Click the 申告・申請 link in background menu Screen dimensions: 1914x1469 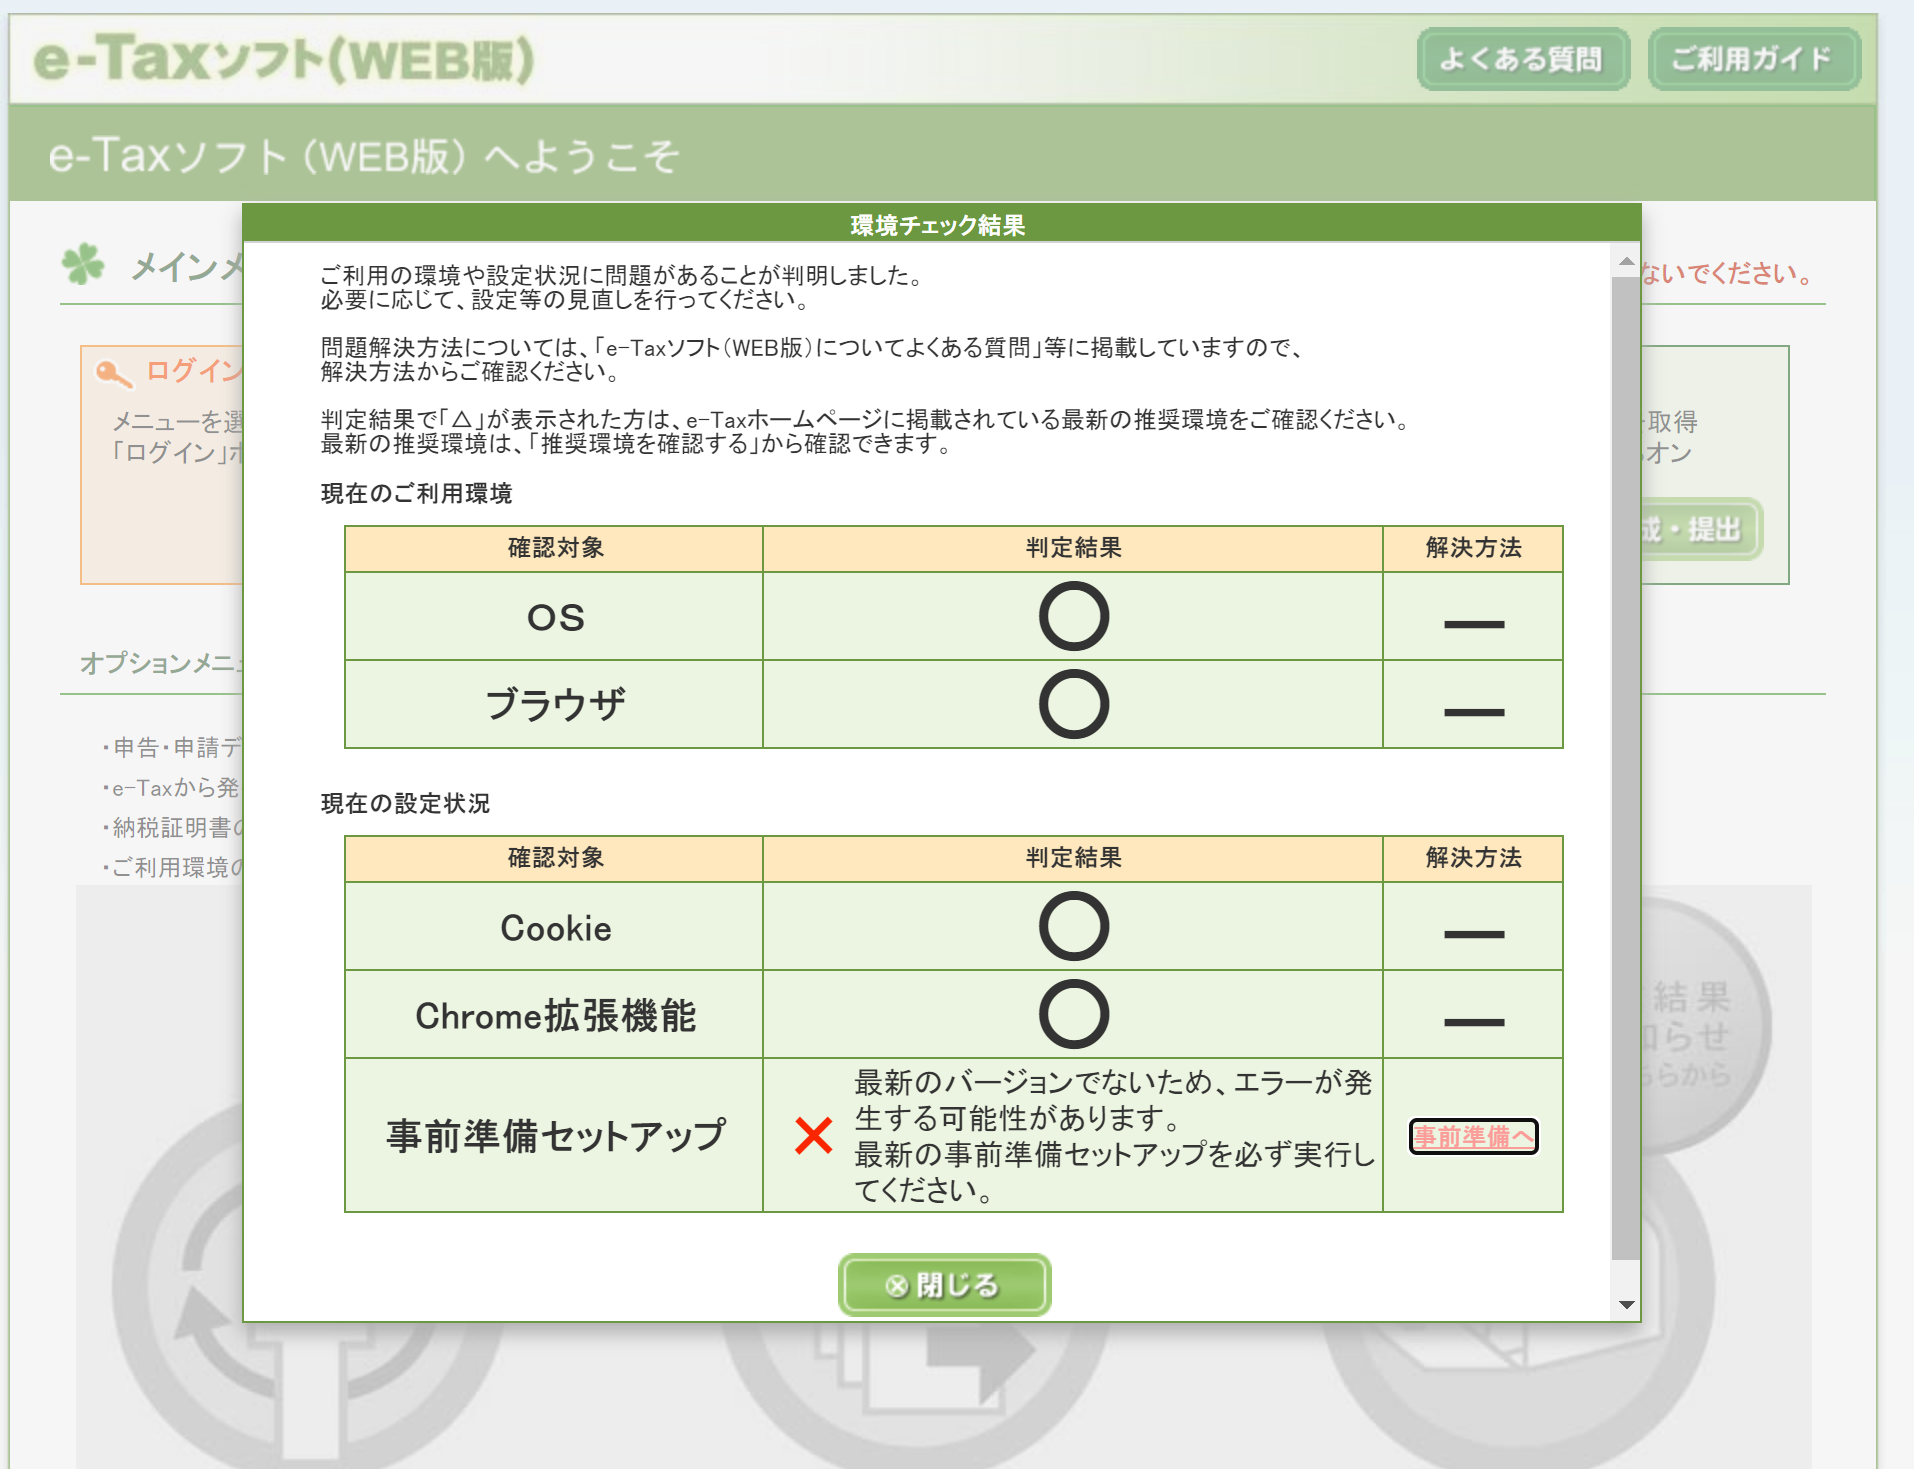point(173,747)
